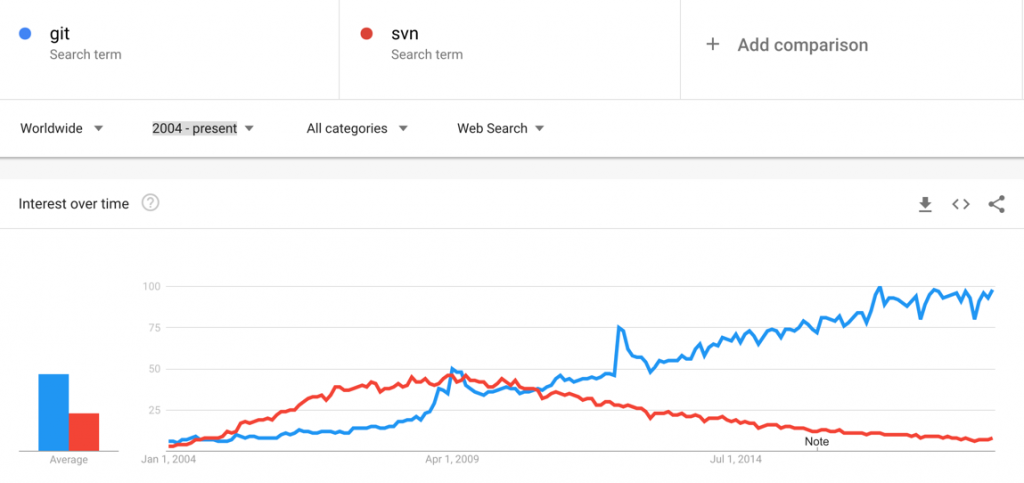Click the Apr 1, 2009 axis label

point(454,460)
